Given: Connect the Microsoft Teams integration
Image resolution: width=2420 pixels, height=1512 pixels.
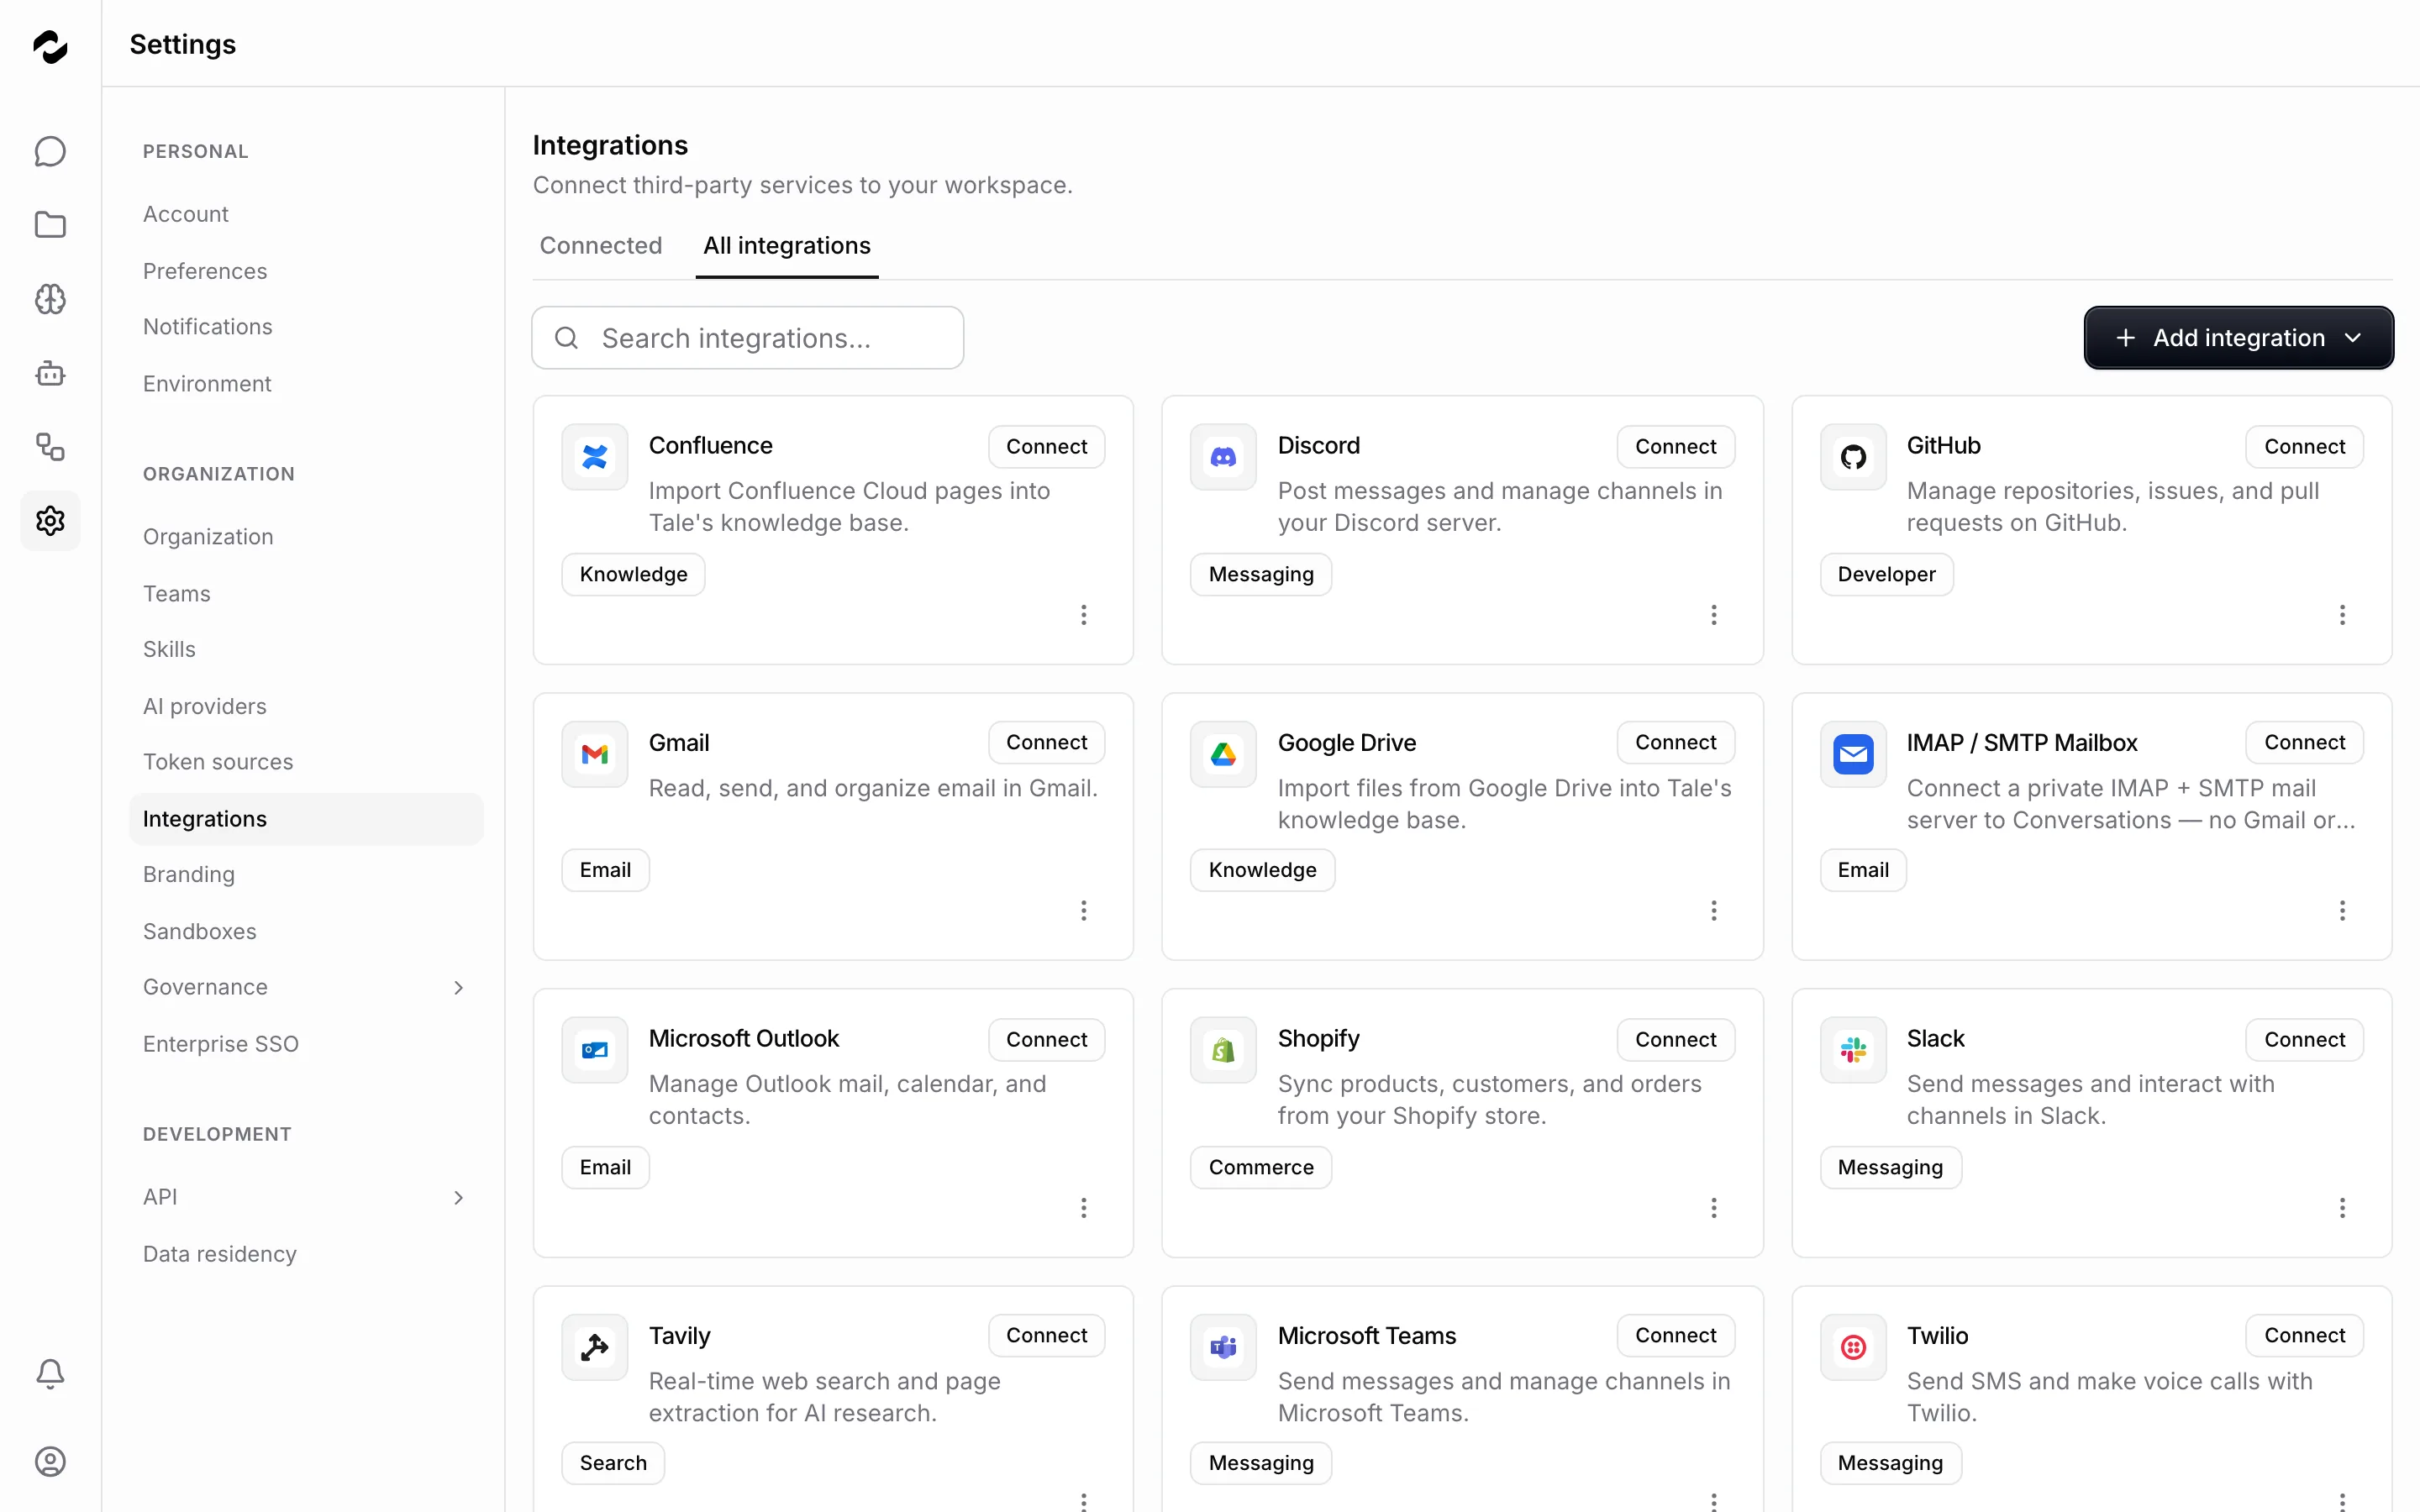Looking at the screenshot, I should tap(1675, 1335).
